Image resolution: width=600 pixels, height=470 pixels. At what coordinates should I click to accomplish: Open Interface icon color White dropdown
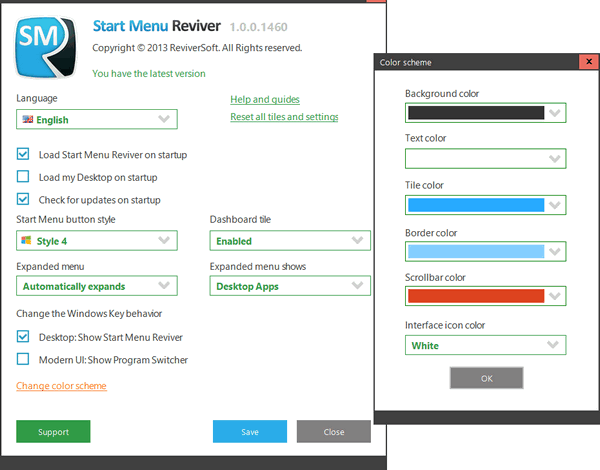pyautogui.click(x=485, y=345)
